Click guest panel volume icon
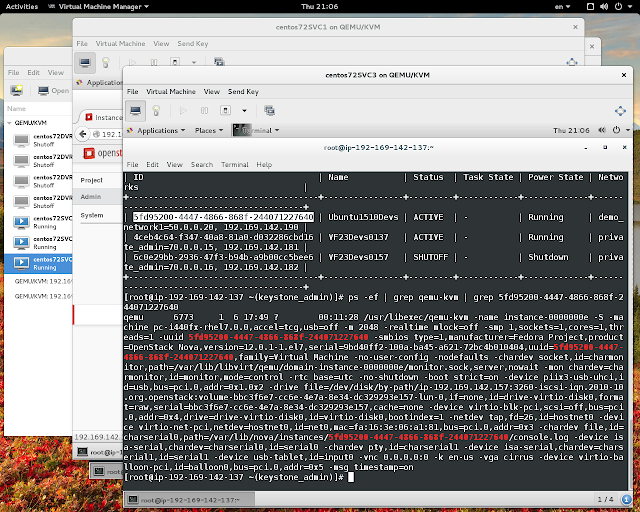The height and width of the screenshot is (512, 640). (602, 130)
